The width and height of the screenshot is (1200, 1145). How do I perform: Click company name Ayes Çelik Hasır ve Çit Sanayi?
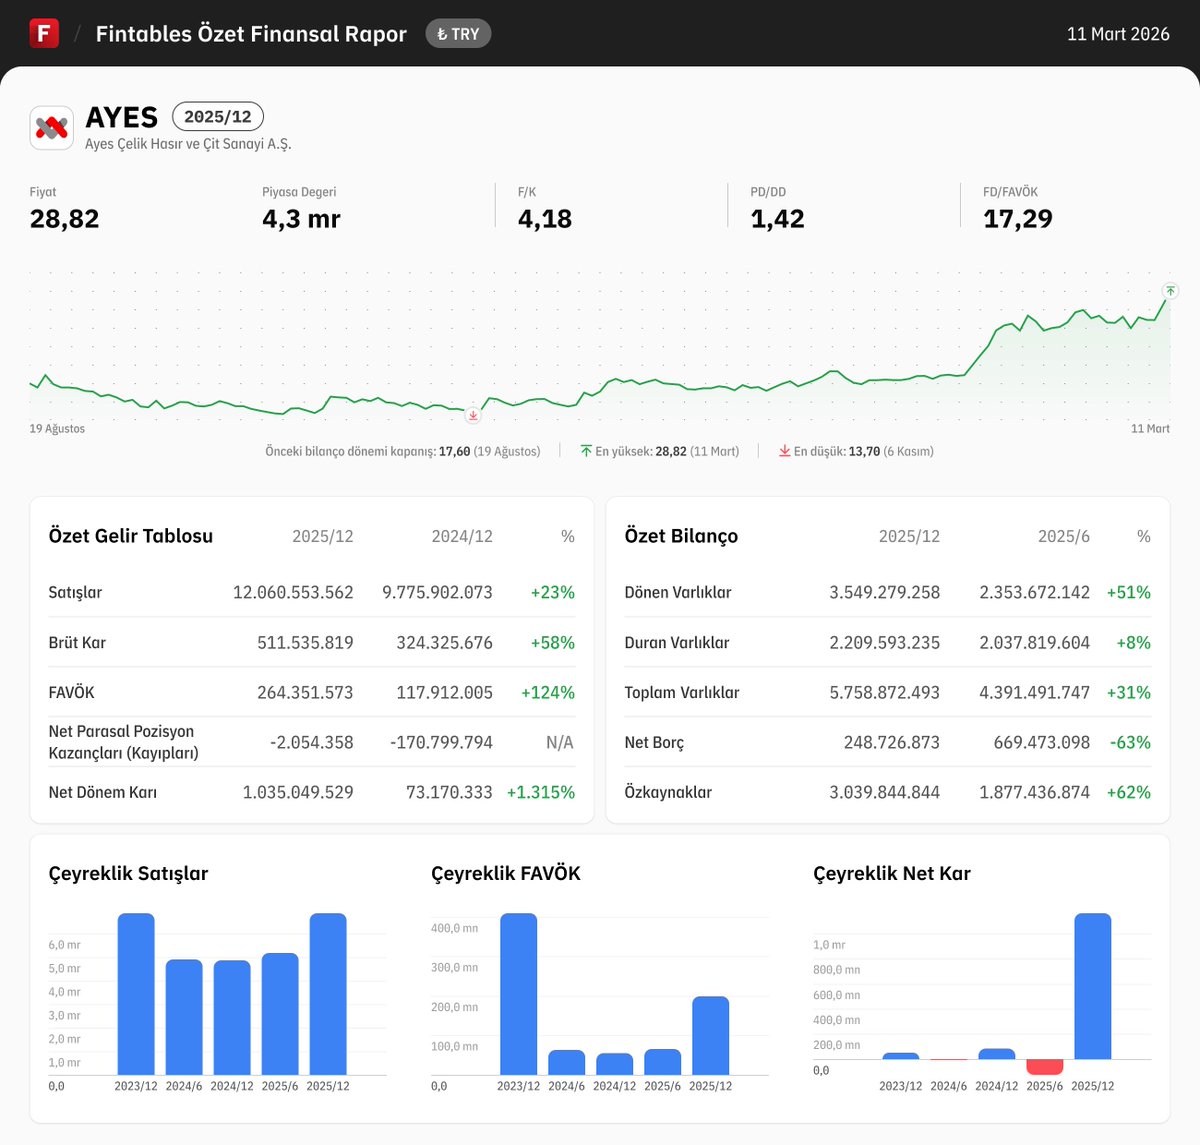188,145
